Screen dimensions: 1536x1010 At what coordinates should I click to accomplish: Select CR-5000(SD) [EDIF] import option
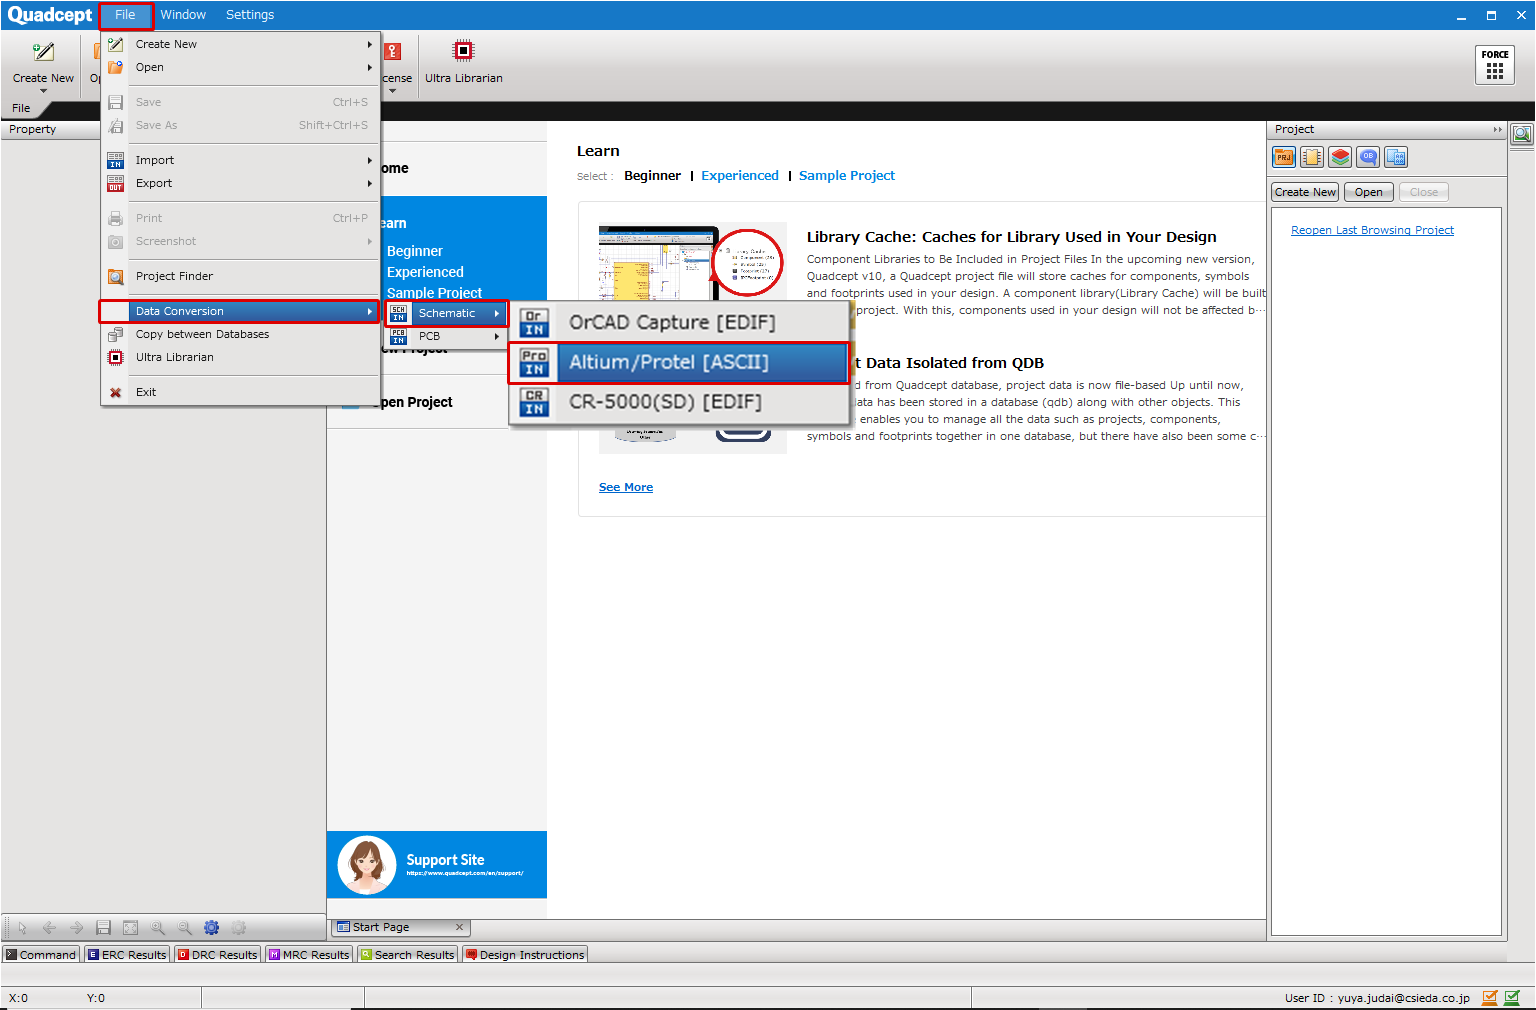click(x=680, y=402)
